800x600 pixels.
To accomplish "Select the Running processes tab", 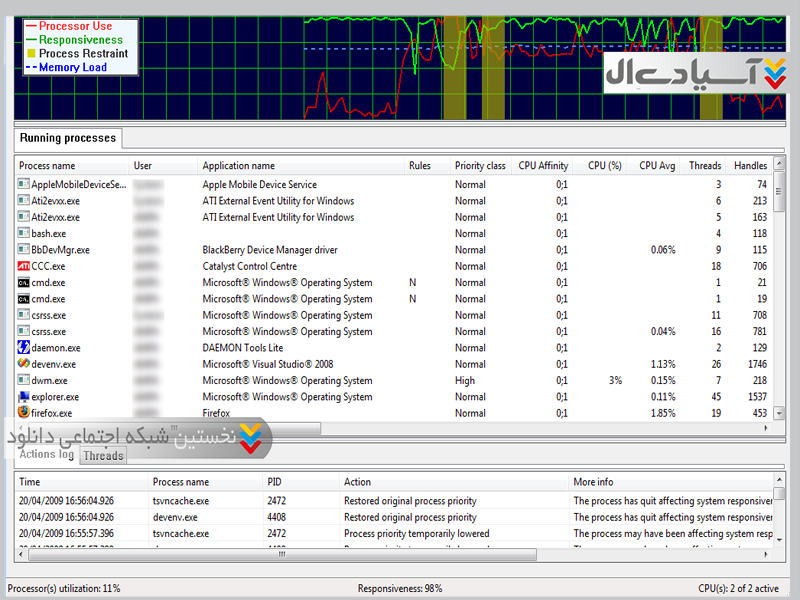I will pyautogui.click(x=68, y=138).
